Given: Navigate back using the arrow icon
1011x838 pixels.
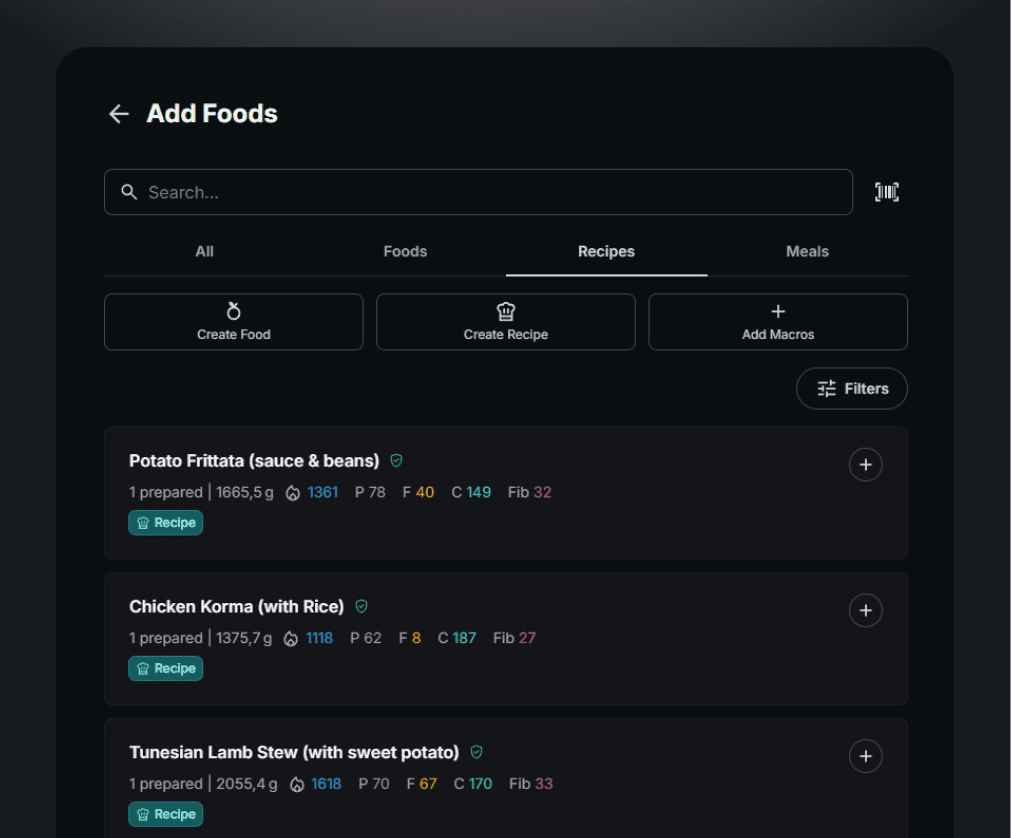Looking at the screenshot, I should tap(118, 114).
